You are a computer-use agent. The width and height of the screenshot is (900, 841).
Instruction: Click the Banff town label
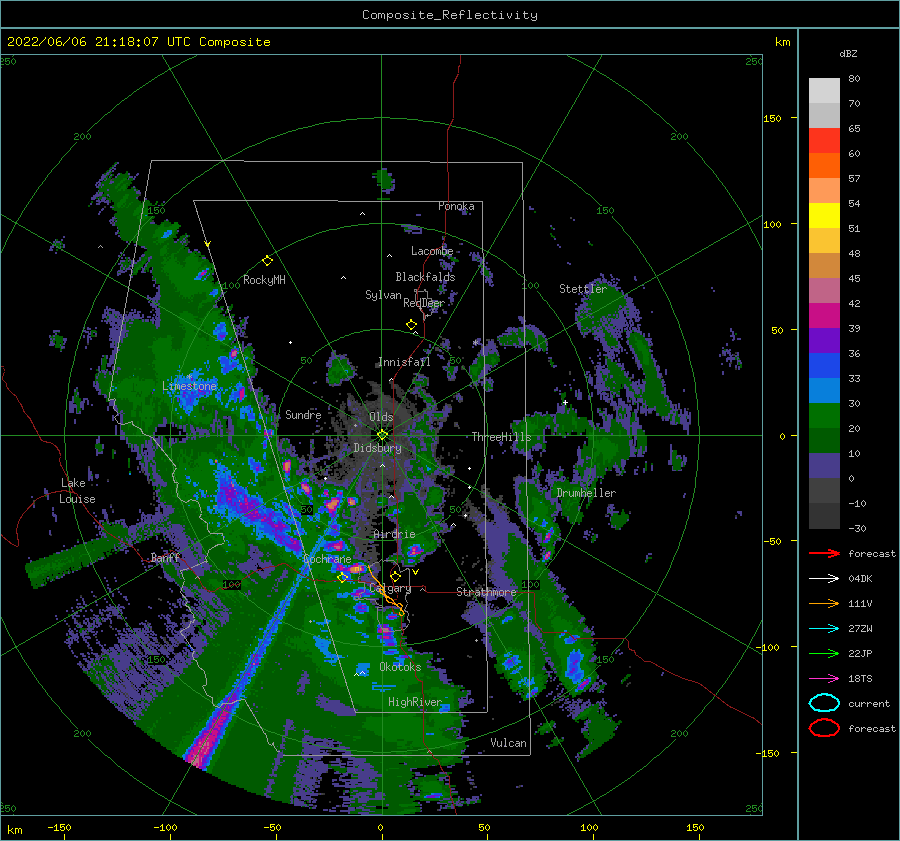click(x=165, y=557)
